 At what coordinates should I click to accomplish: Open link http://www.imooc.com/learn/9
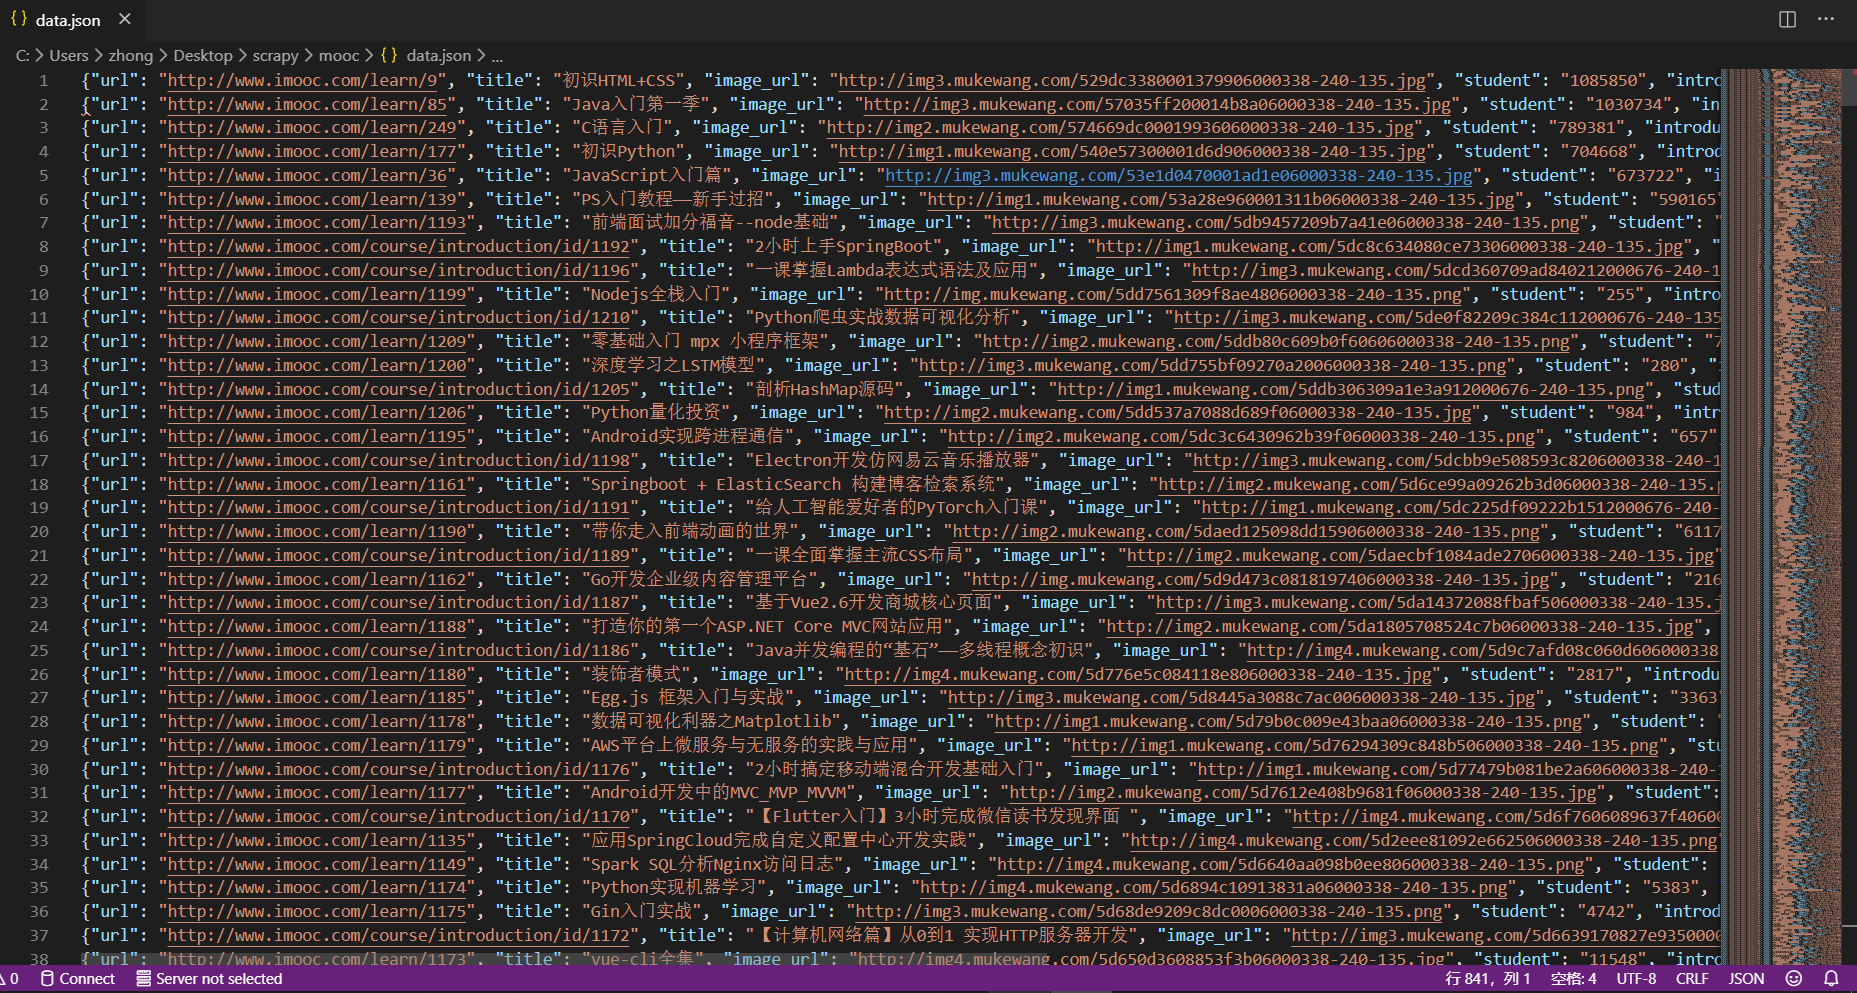303,80
